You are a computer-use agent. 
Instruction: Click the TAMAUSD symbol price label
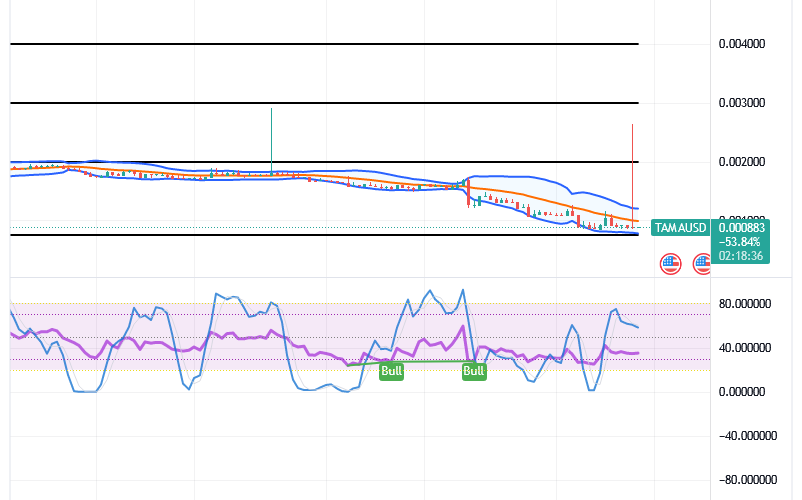pyautogui.click(x=680, y=228)
